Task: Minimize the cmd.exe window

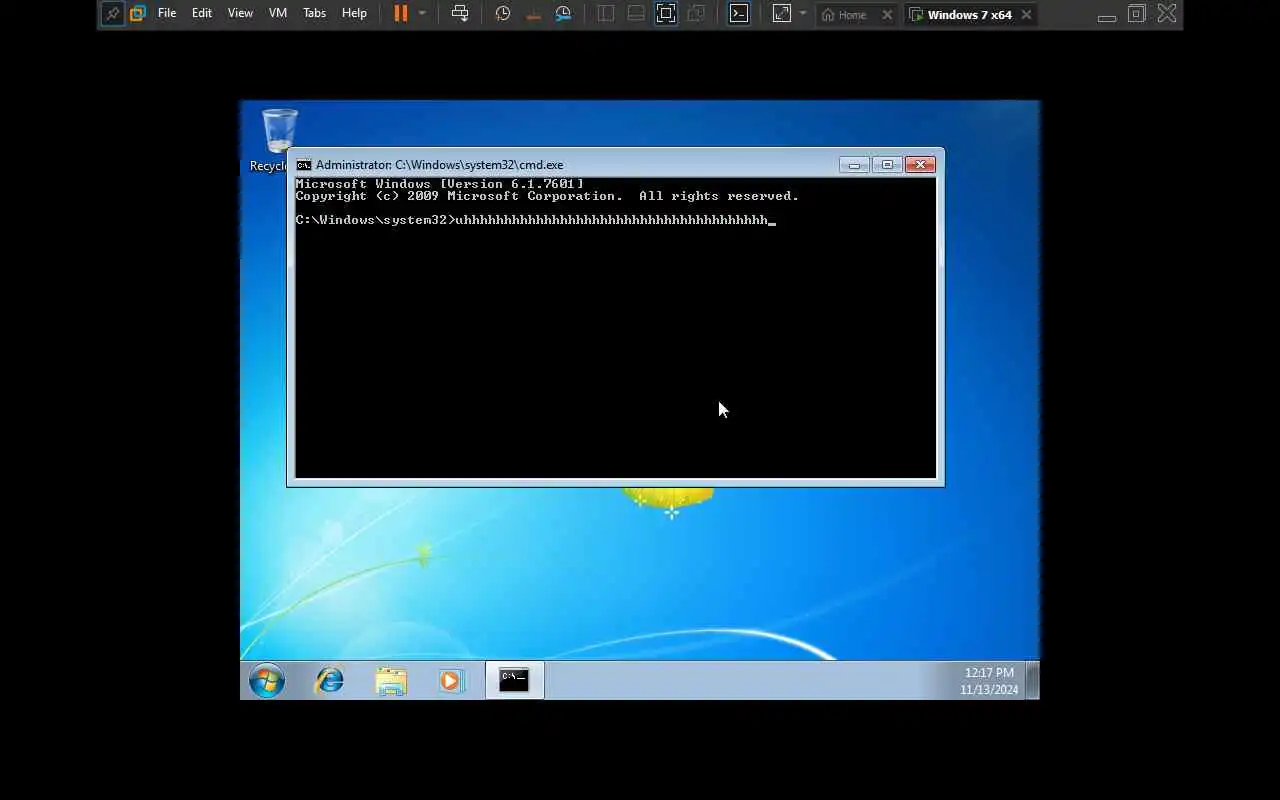Action: coord(854,165)
